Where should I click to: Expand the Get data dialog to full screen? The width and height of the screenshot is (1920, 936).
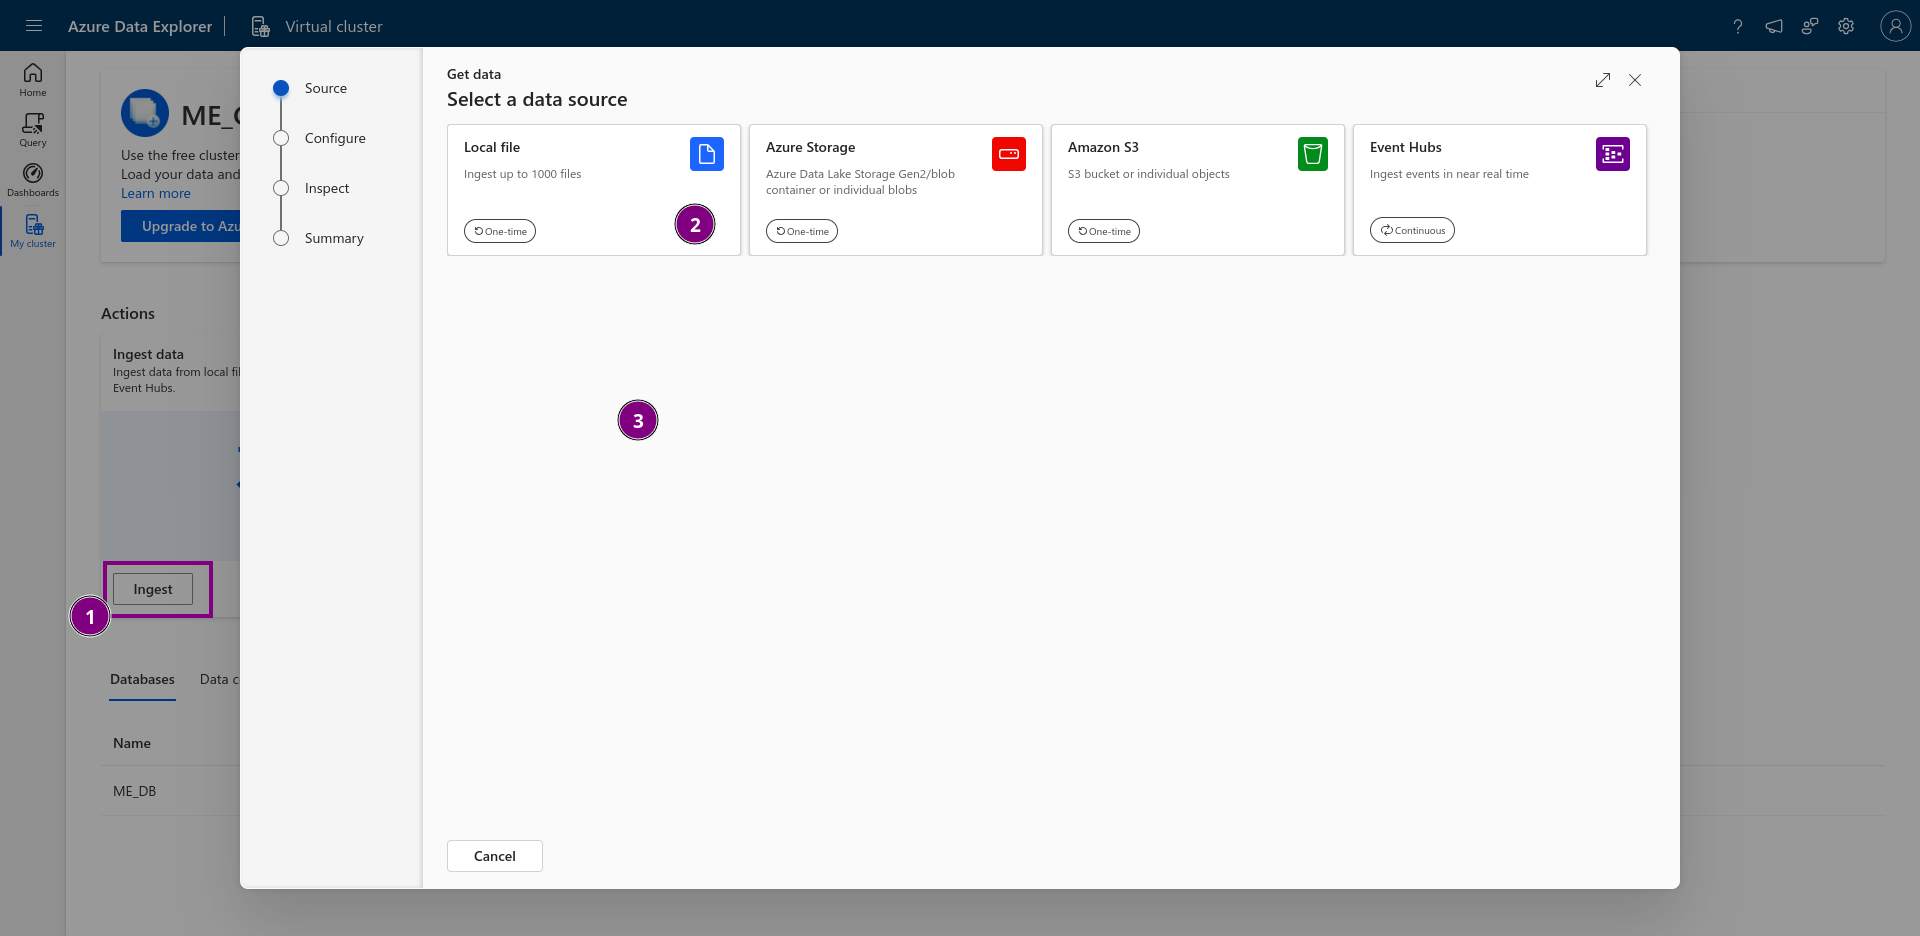(1603, 80)
